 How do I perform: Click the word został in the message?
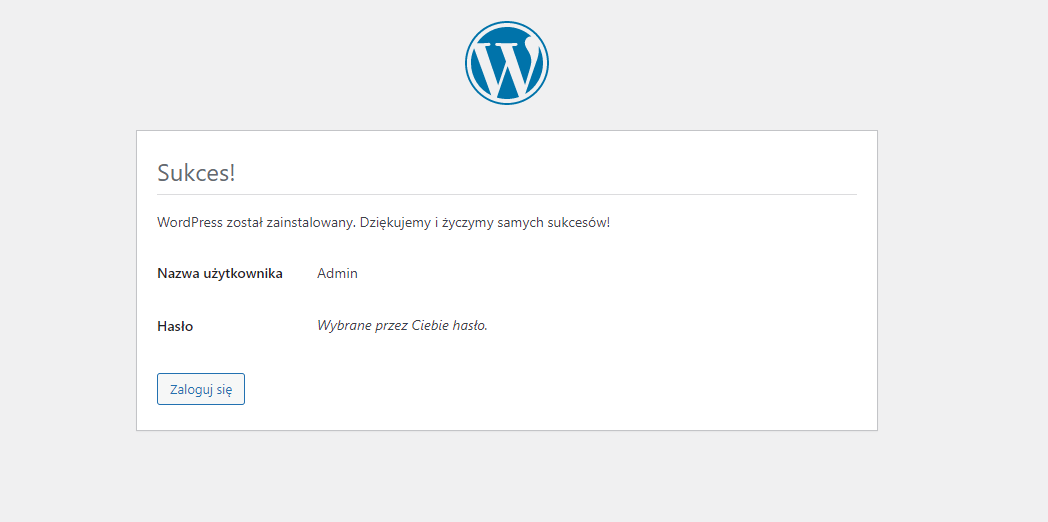[246, 222]
